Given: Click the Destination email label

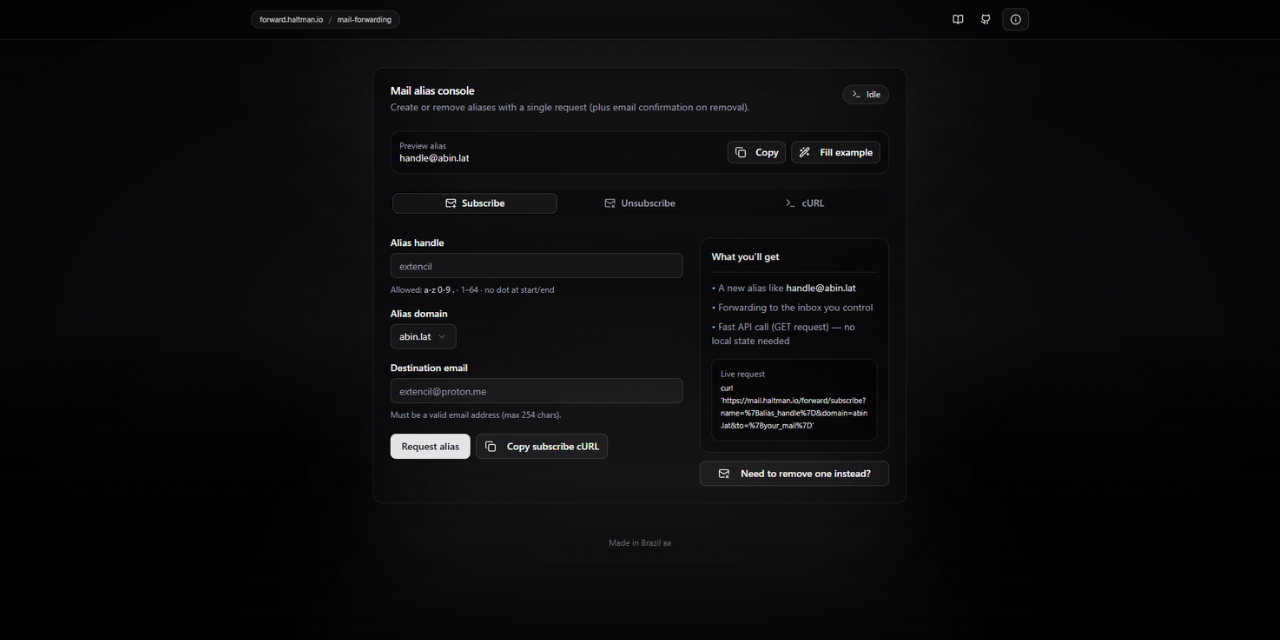Looking at the screenshot, I should (429, 368).
